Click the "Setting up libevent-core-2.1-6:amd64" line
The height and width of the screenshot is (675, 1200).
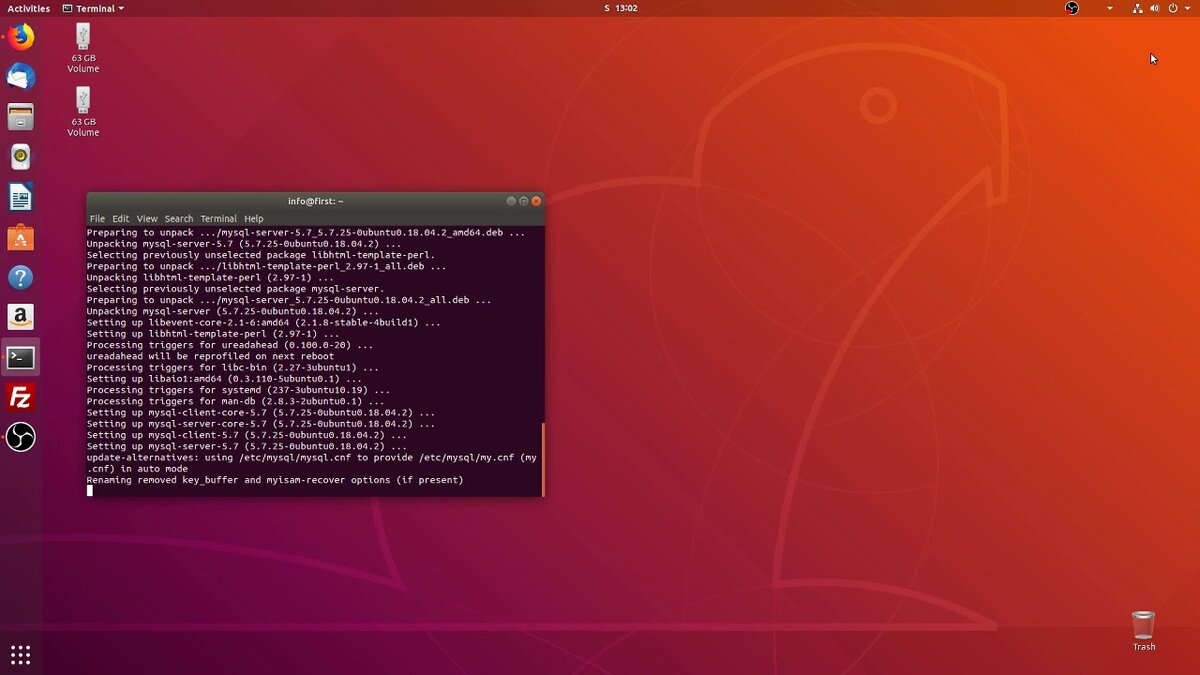click(263, 323)
